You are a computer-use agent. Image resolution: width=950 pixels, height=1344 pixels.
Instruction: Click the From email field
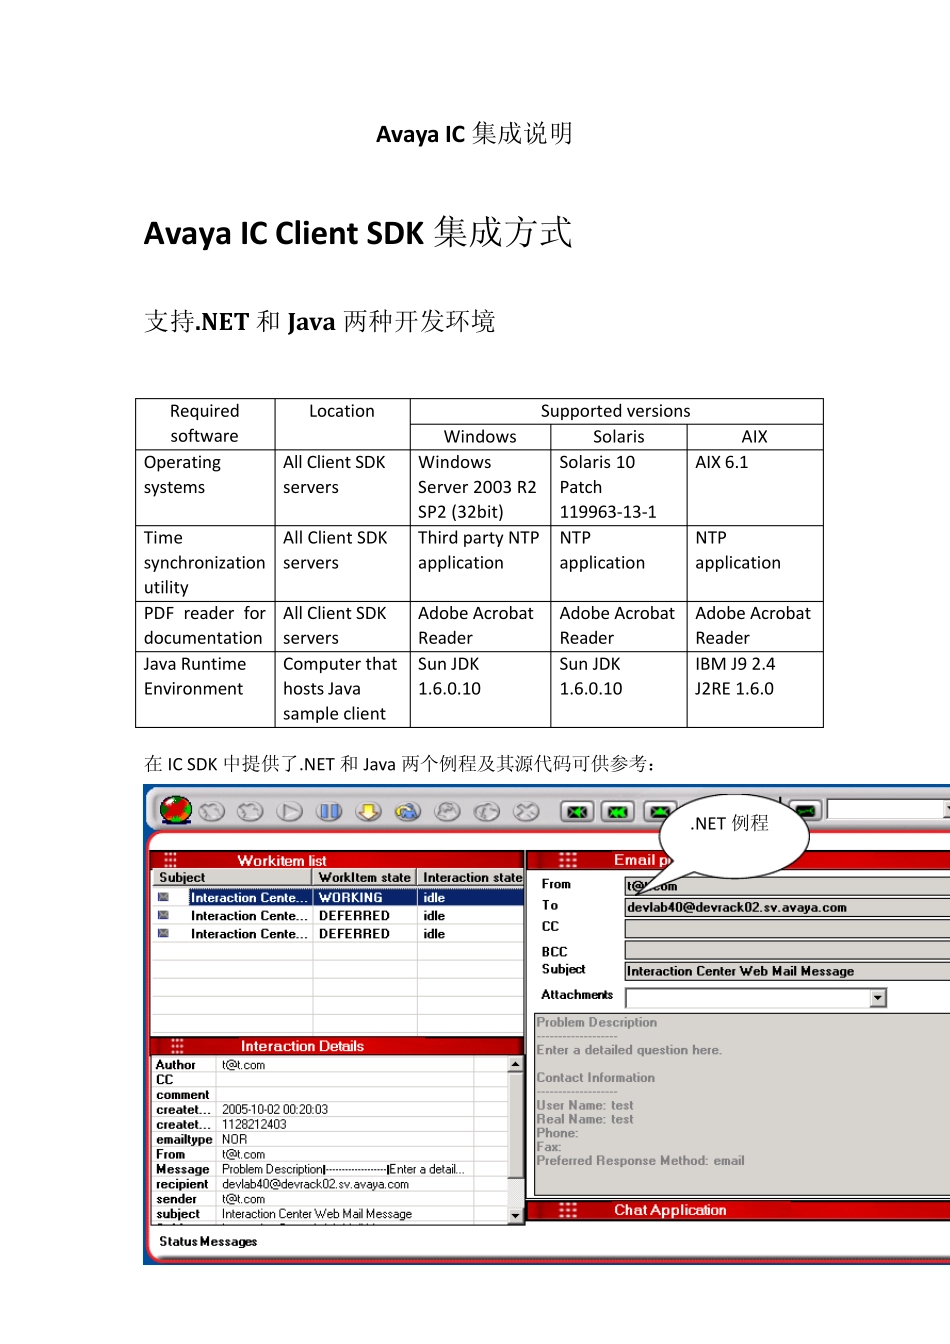787,886
